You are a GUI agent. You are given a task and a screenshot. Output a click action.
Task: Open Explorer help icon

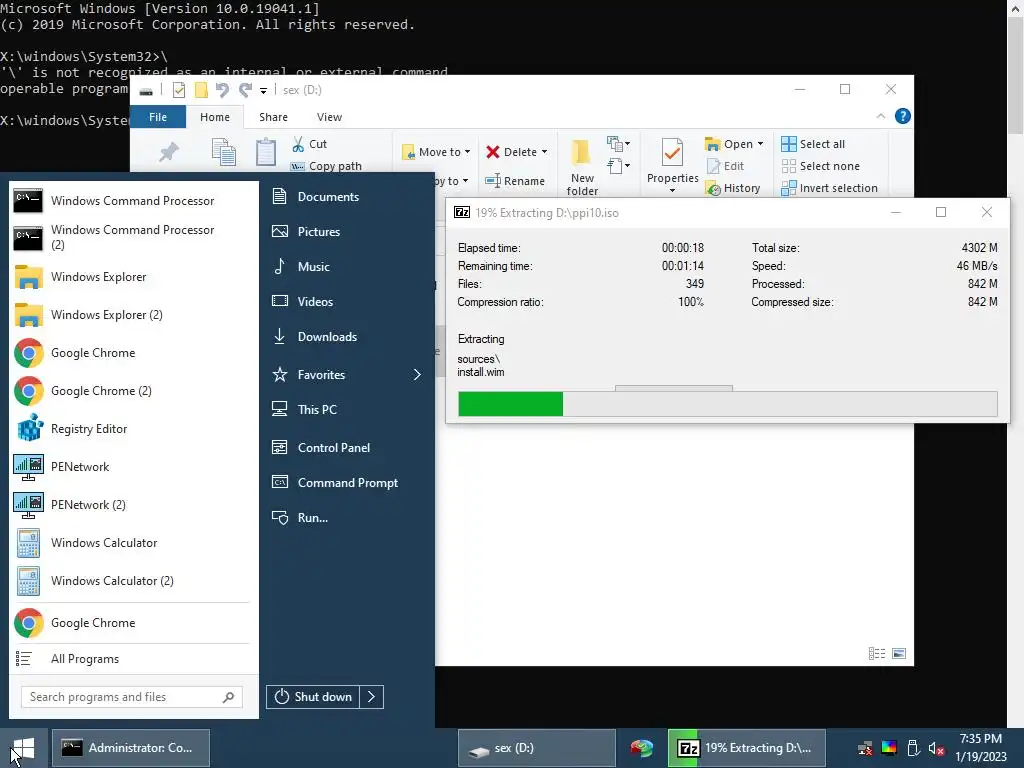point(903,116)
